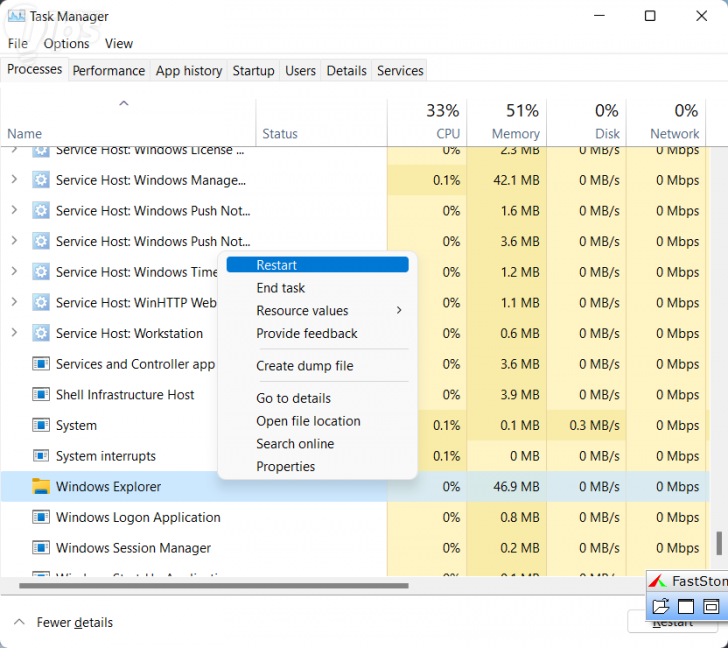Select the System interrupts row

[355, 456]
